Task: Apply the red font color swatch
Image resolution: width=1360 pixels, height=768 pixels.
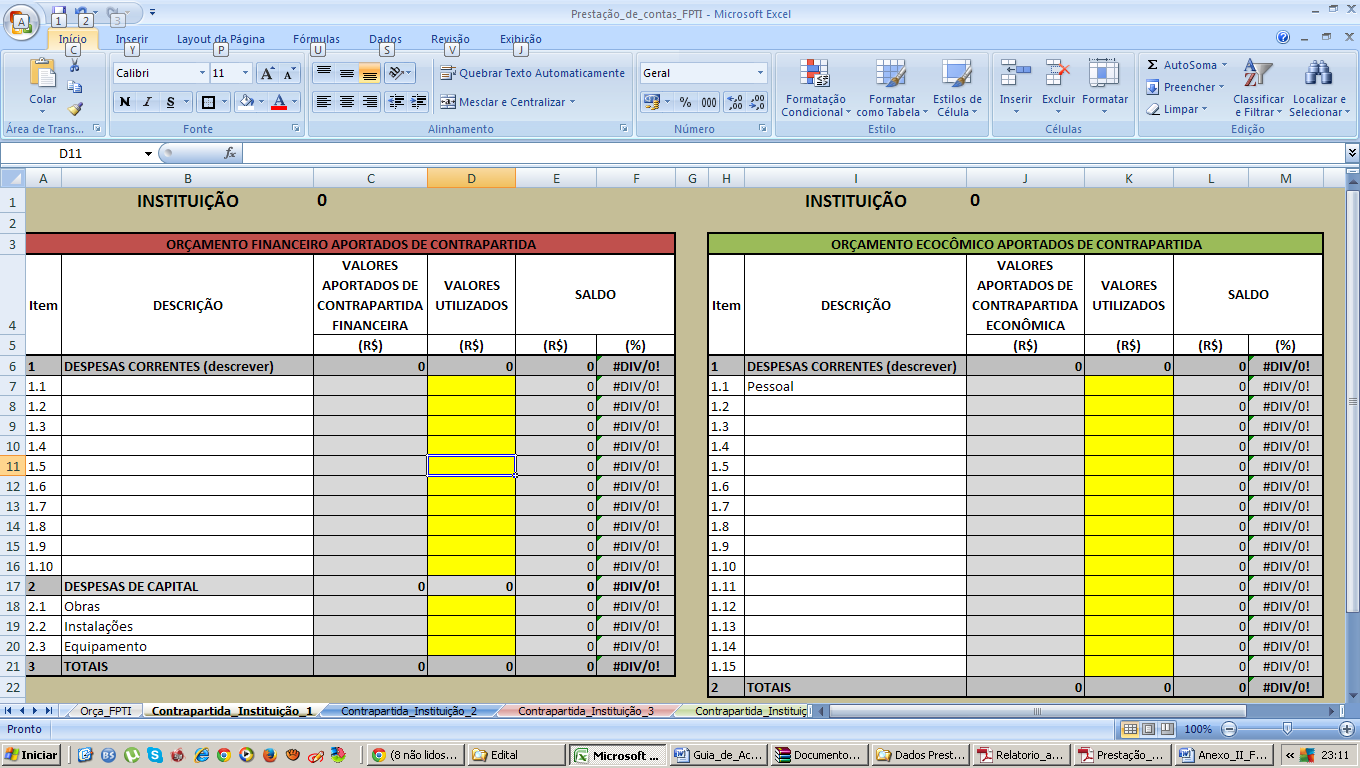Action: pos(279,102)
